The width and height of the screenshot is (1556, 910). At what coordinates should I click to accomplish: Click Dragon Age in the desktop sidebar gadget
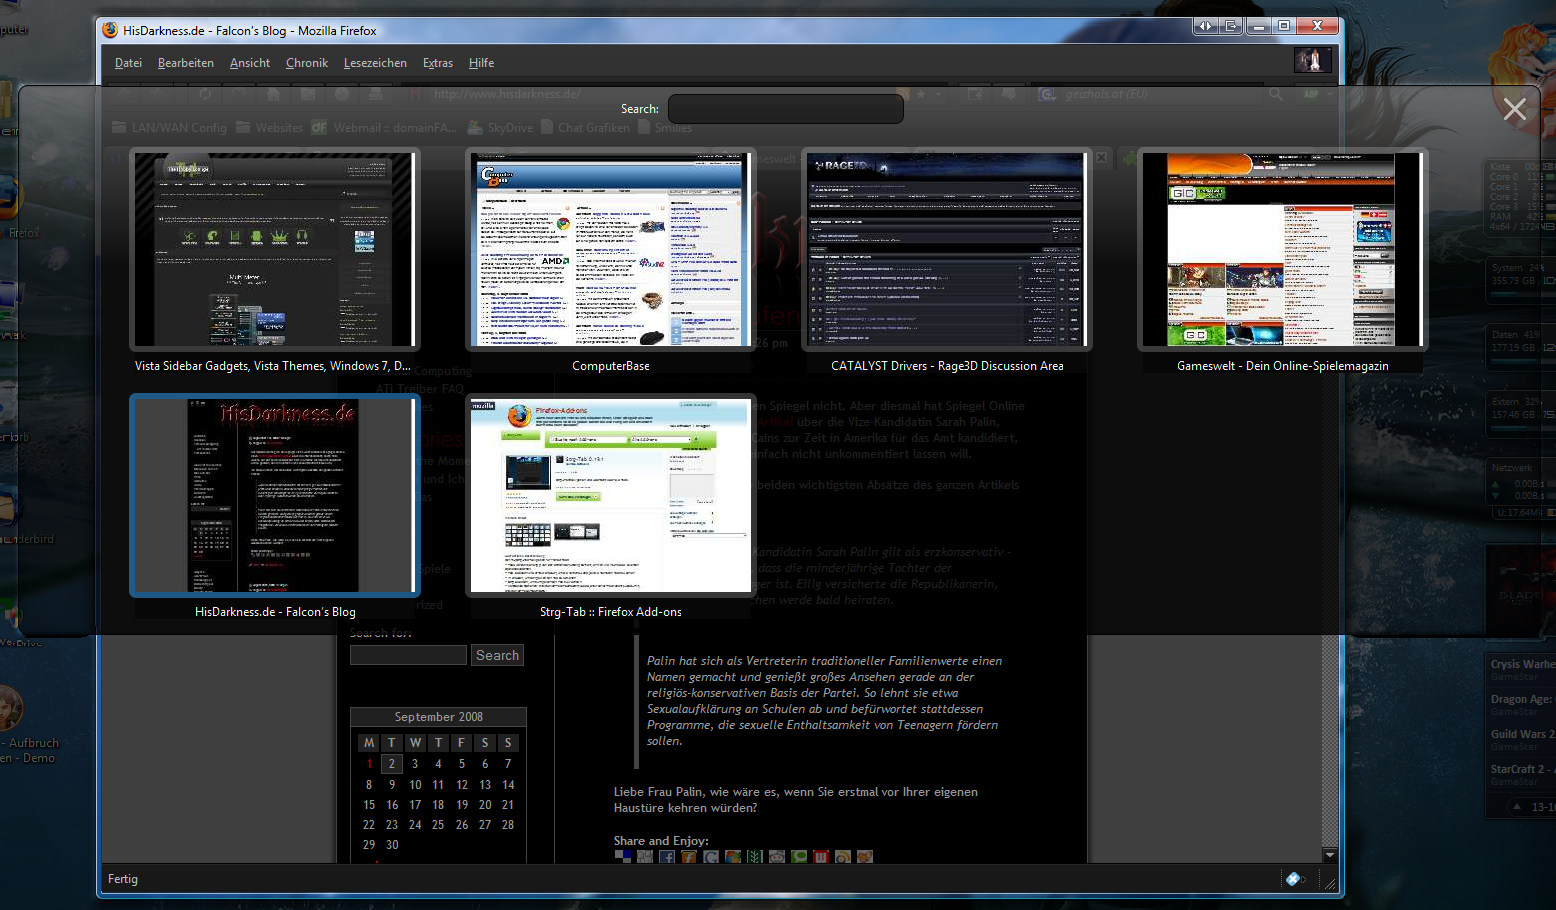(1522, 699)
